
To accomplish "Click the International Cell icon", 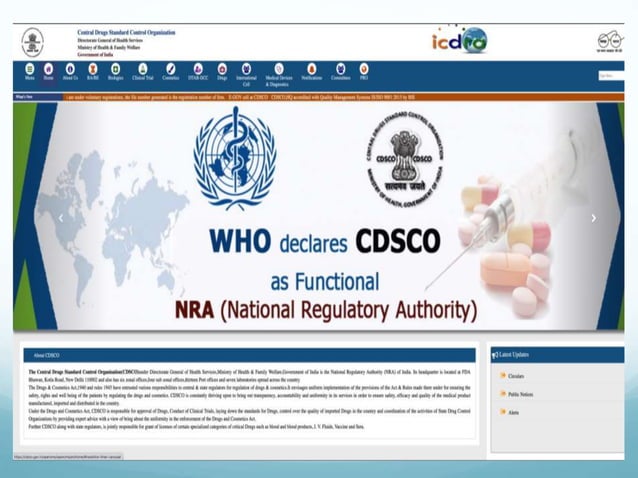I will tap(246, 69).
